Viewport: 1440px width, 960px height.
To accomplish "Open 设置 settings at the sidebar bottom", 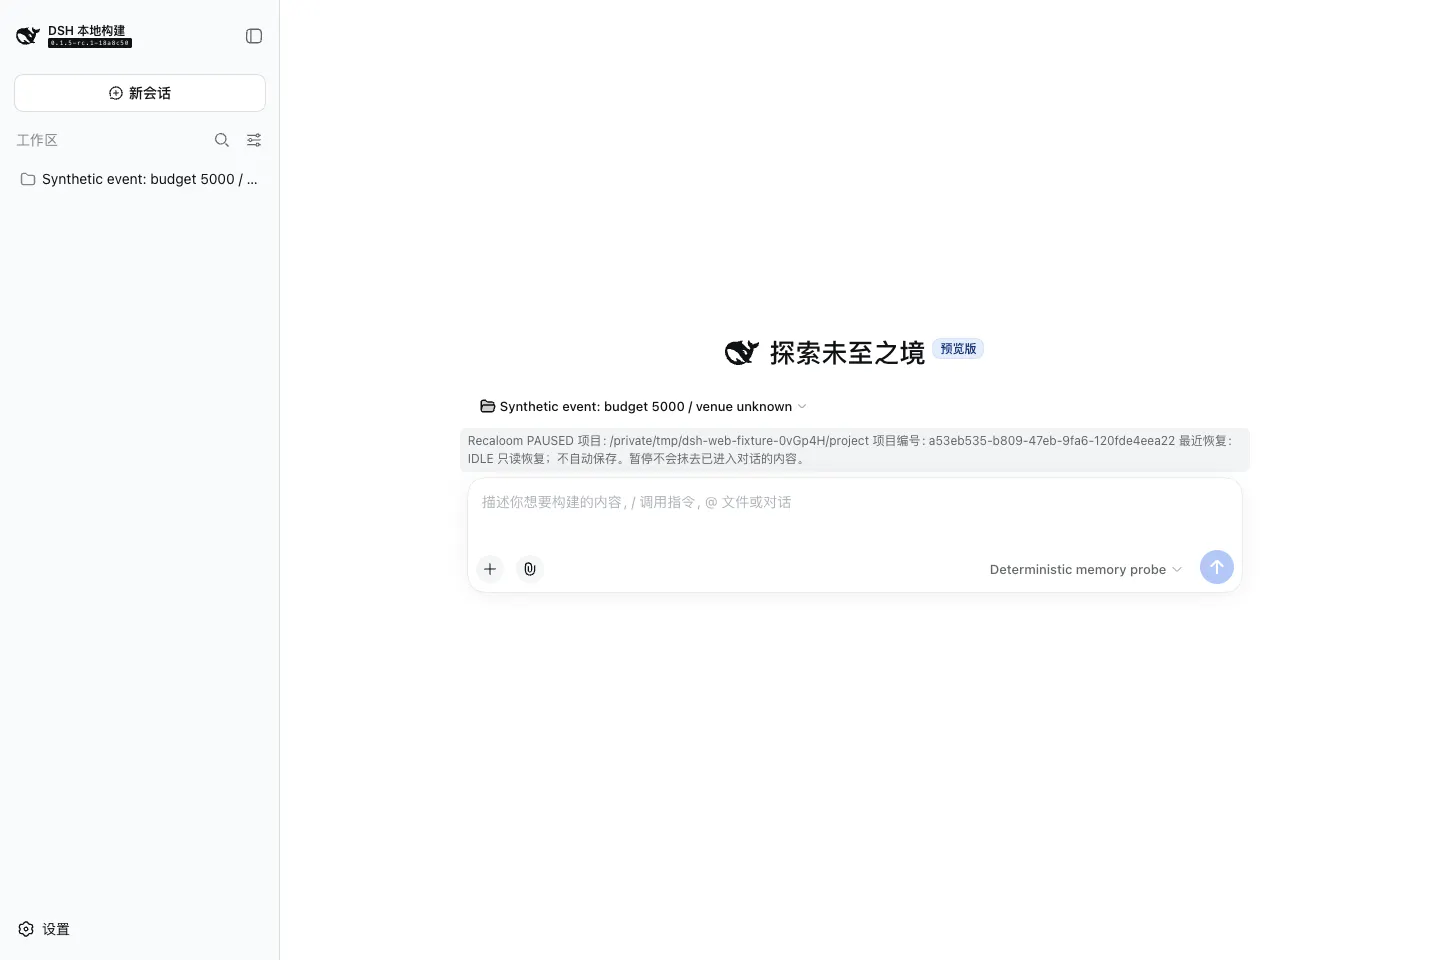I will [44, 929].
